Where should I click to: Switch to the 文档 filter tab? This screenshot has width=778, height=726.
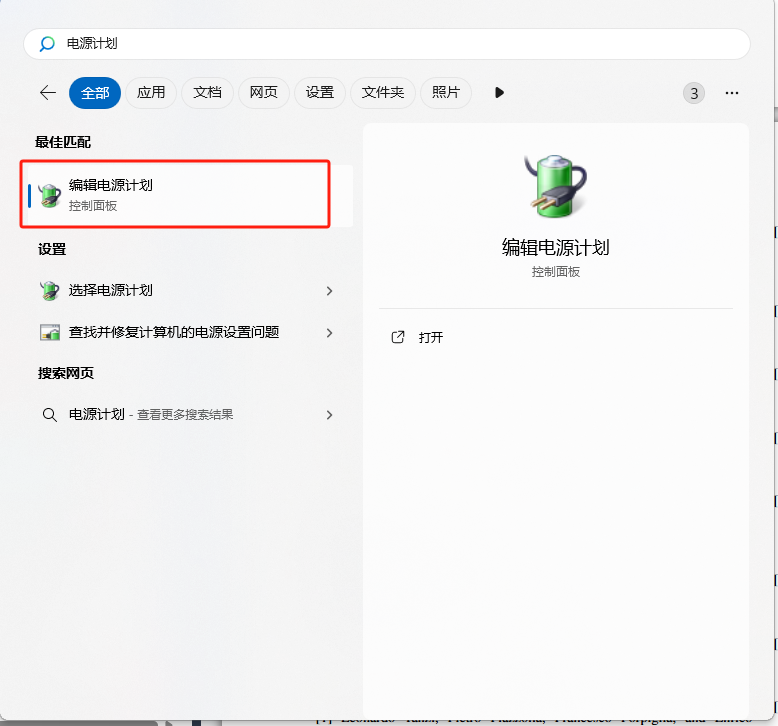207,93
